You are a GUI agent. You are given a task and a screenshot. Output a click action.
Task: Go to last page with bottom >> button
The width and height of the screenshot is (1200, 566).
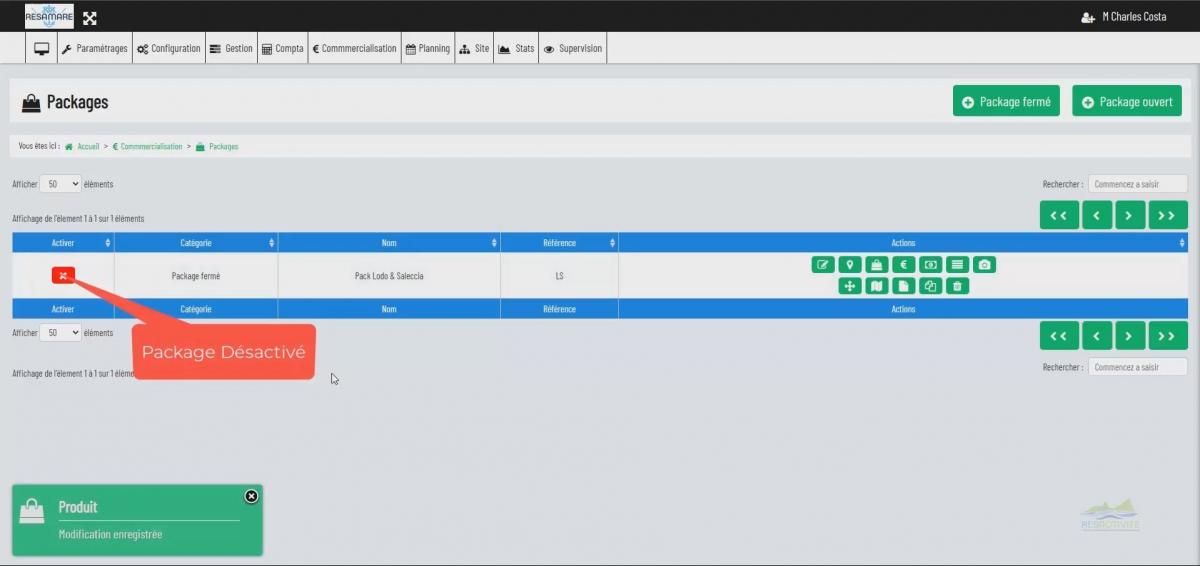pos(1168,336)
